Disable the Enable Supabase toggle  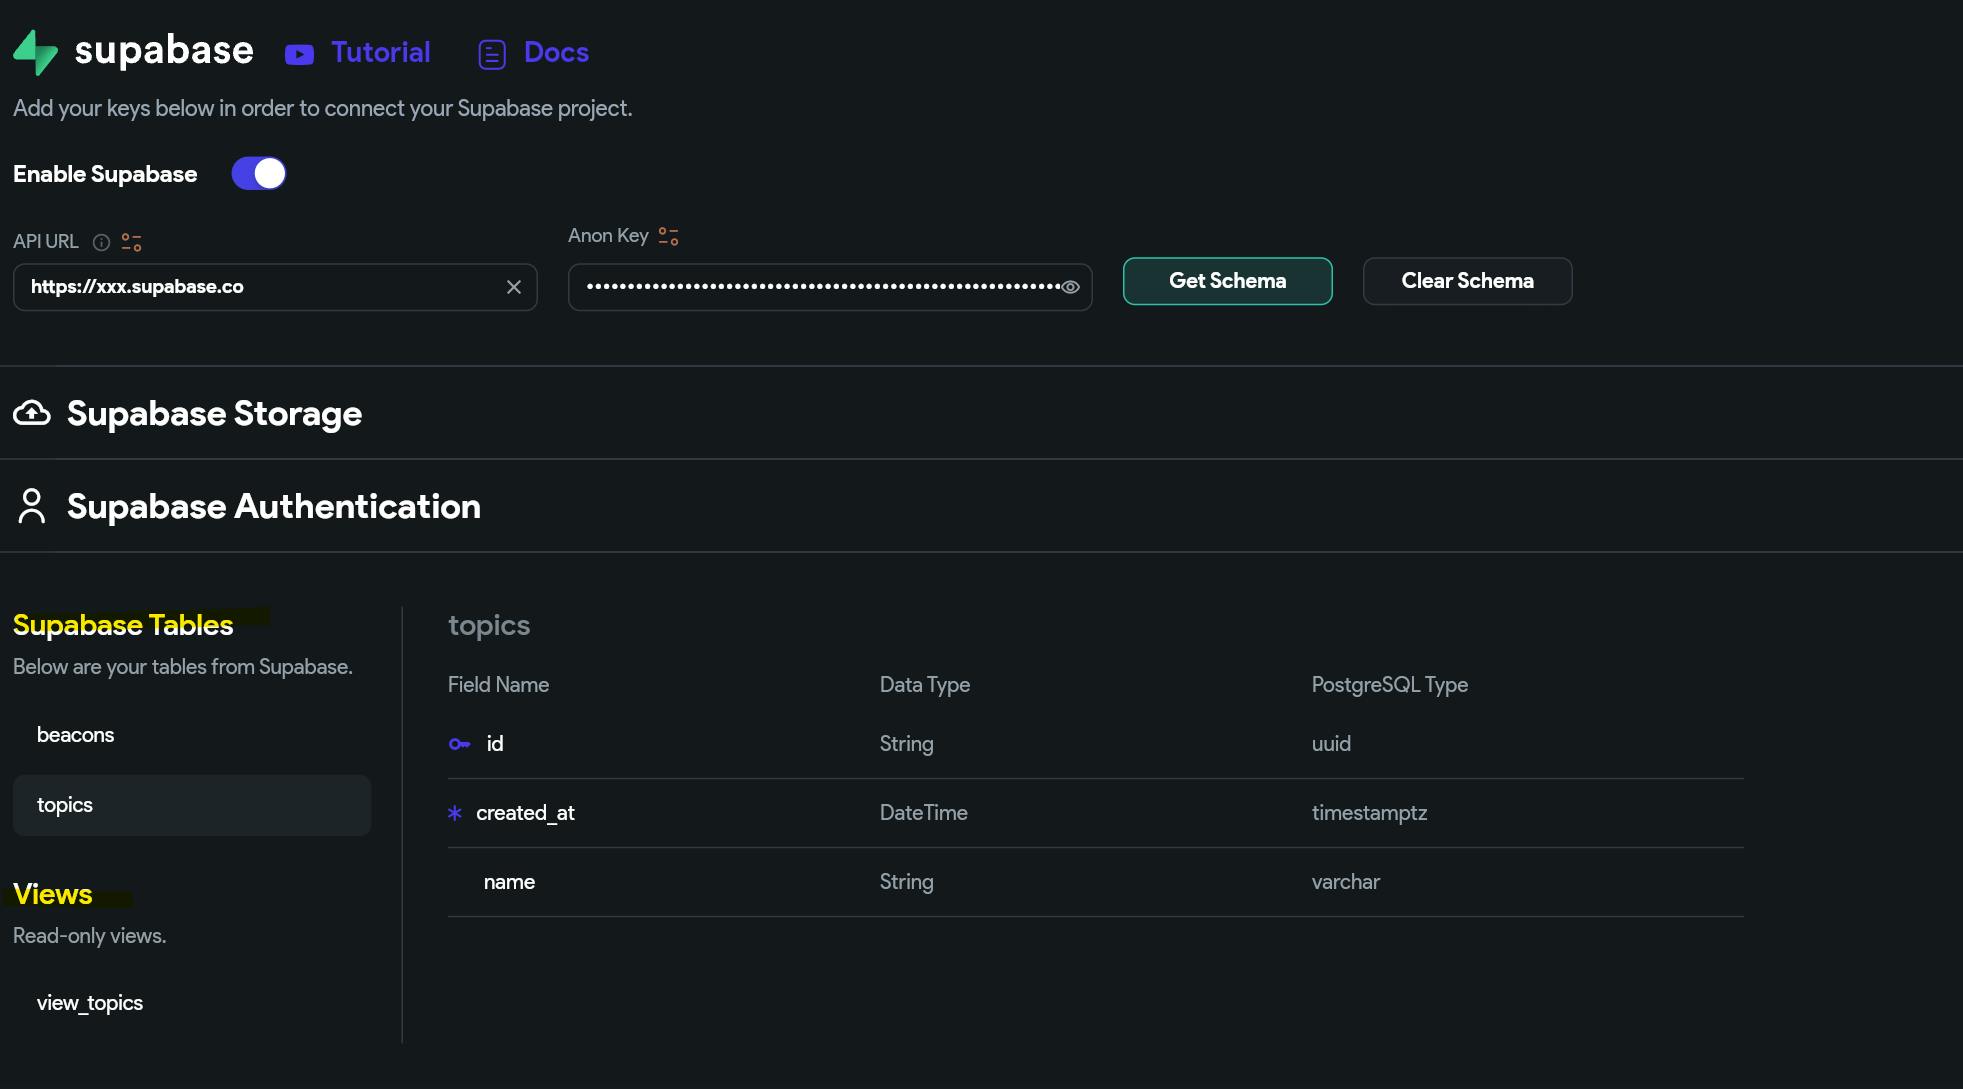[259, 174]
